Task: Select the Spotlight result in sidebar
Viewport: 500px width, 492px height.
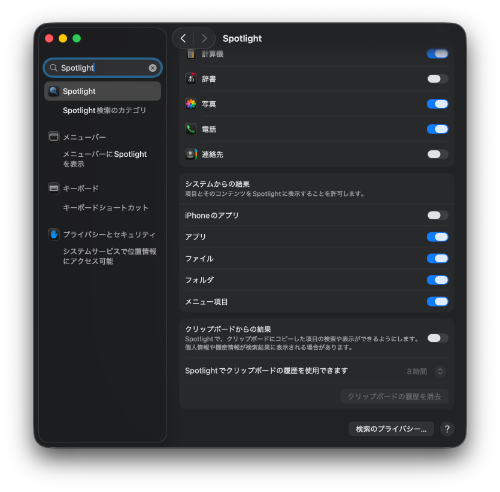Action: [103, 91]
